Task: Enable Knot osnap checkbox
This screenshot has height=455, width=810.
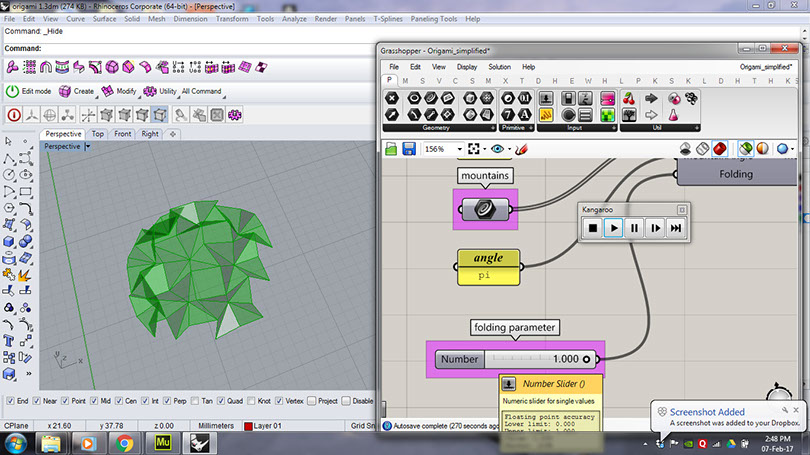Action: 251,401
